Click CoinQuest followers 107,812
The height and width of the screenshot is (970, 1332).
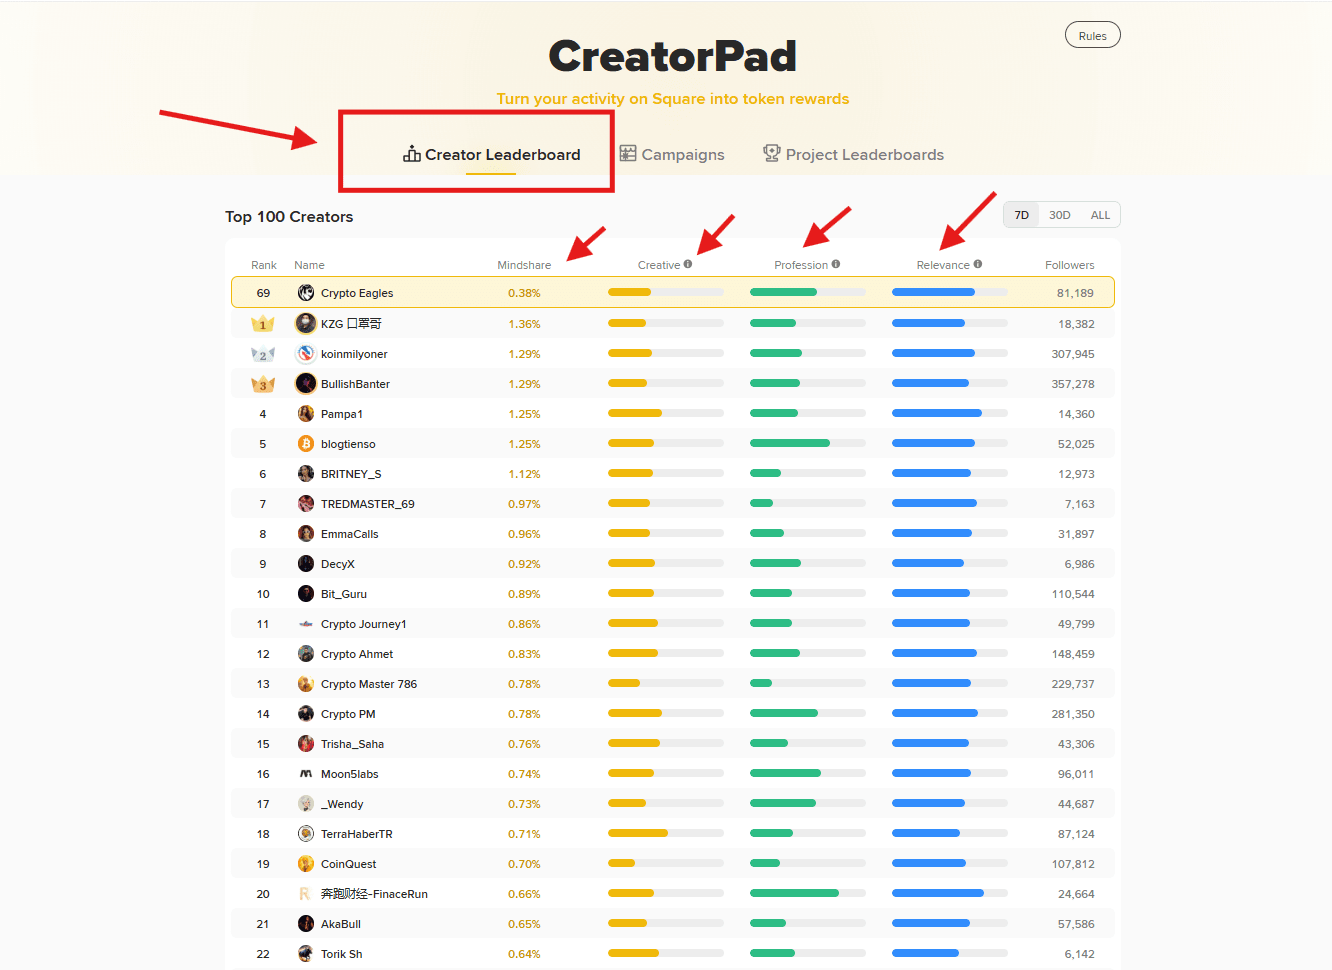coord(1073,864)
